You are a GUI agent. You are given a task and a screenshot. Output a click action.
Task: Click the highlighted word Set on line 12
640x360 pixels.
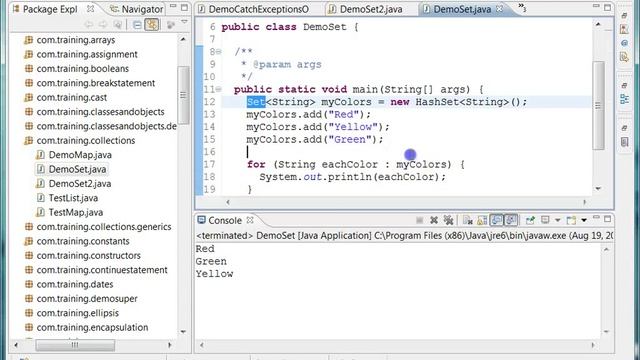(256, 102)
